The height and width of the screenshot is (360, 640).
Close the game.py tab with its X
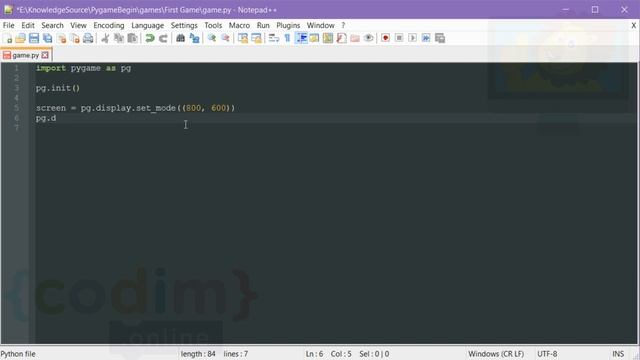tap(45, 55)
